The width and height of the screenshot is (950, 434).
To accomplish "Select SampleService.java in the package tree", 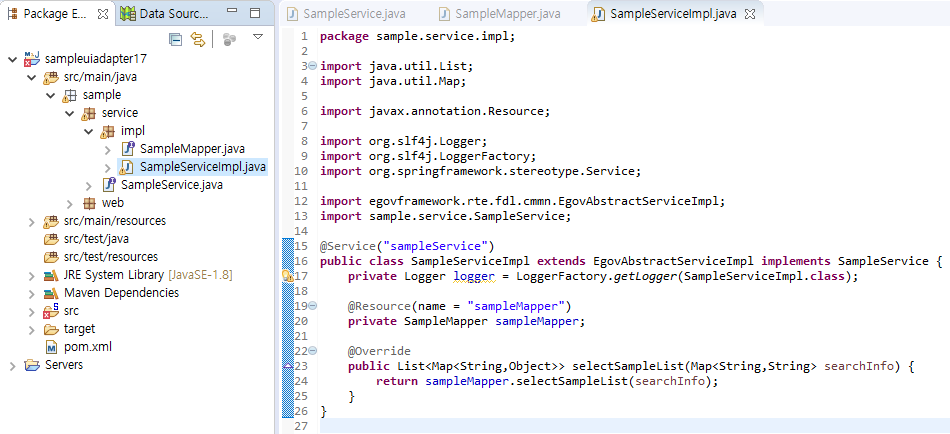I will 171,185.
